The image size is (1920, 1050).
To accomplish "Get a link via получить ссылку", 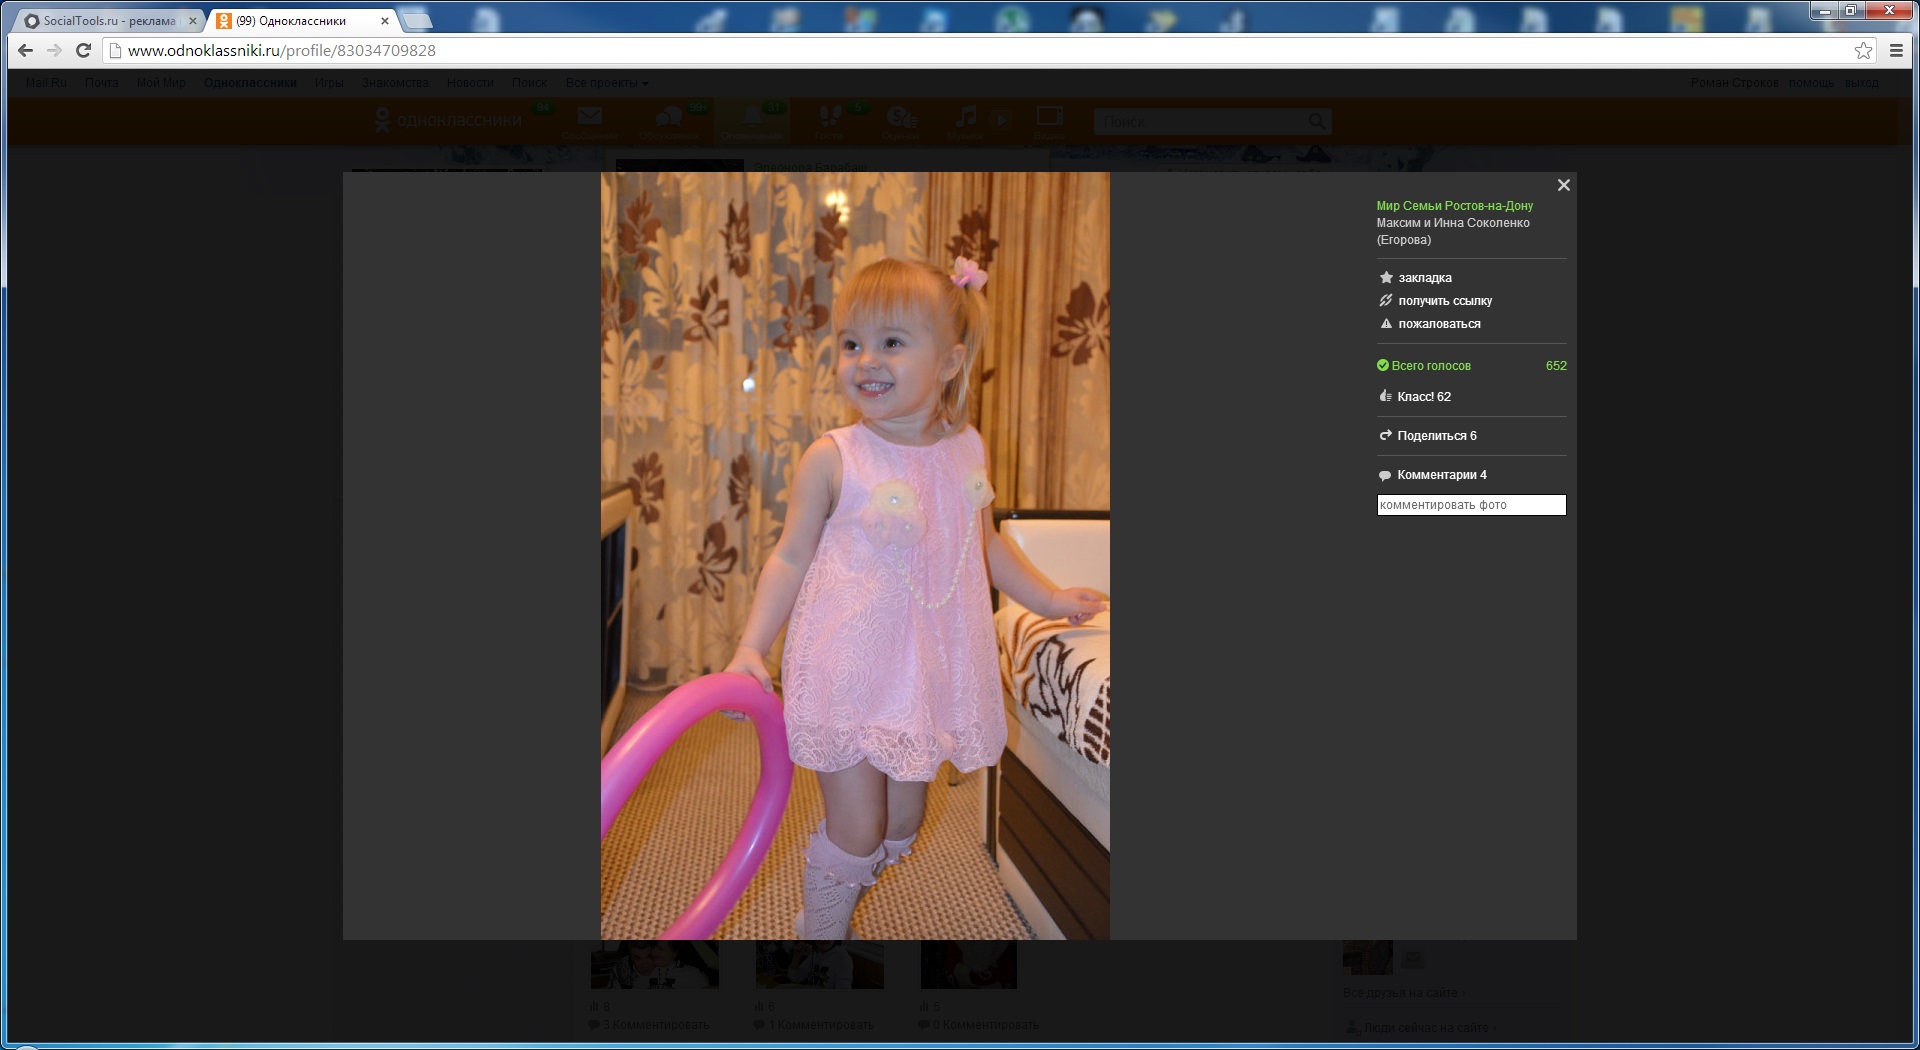I will [x=1445, y=301].
